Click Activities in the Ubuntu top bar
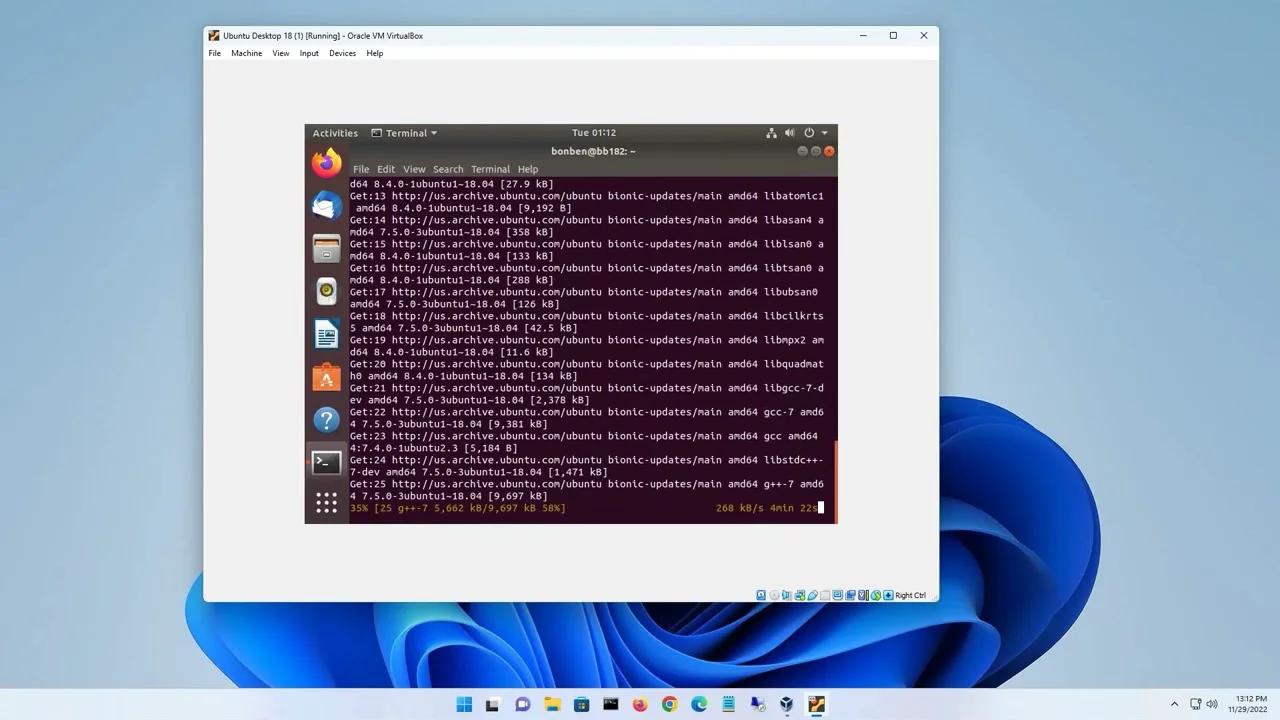Viewport: 1280px width, 720px height. coord(335,132)
